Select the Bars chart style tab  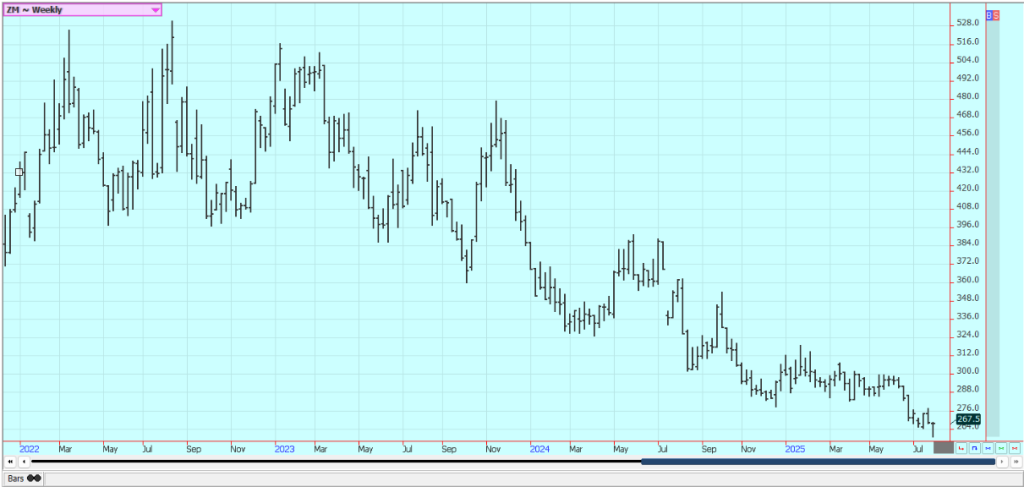pos(24,479)
